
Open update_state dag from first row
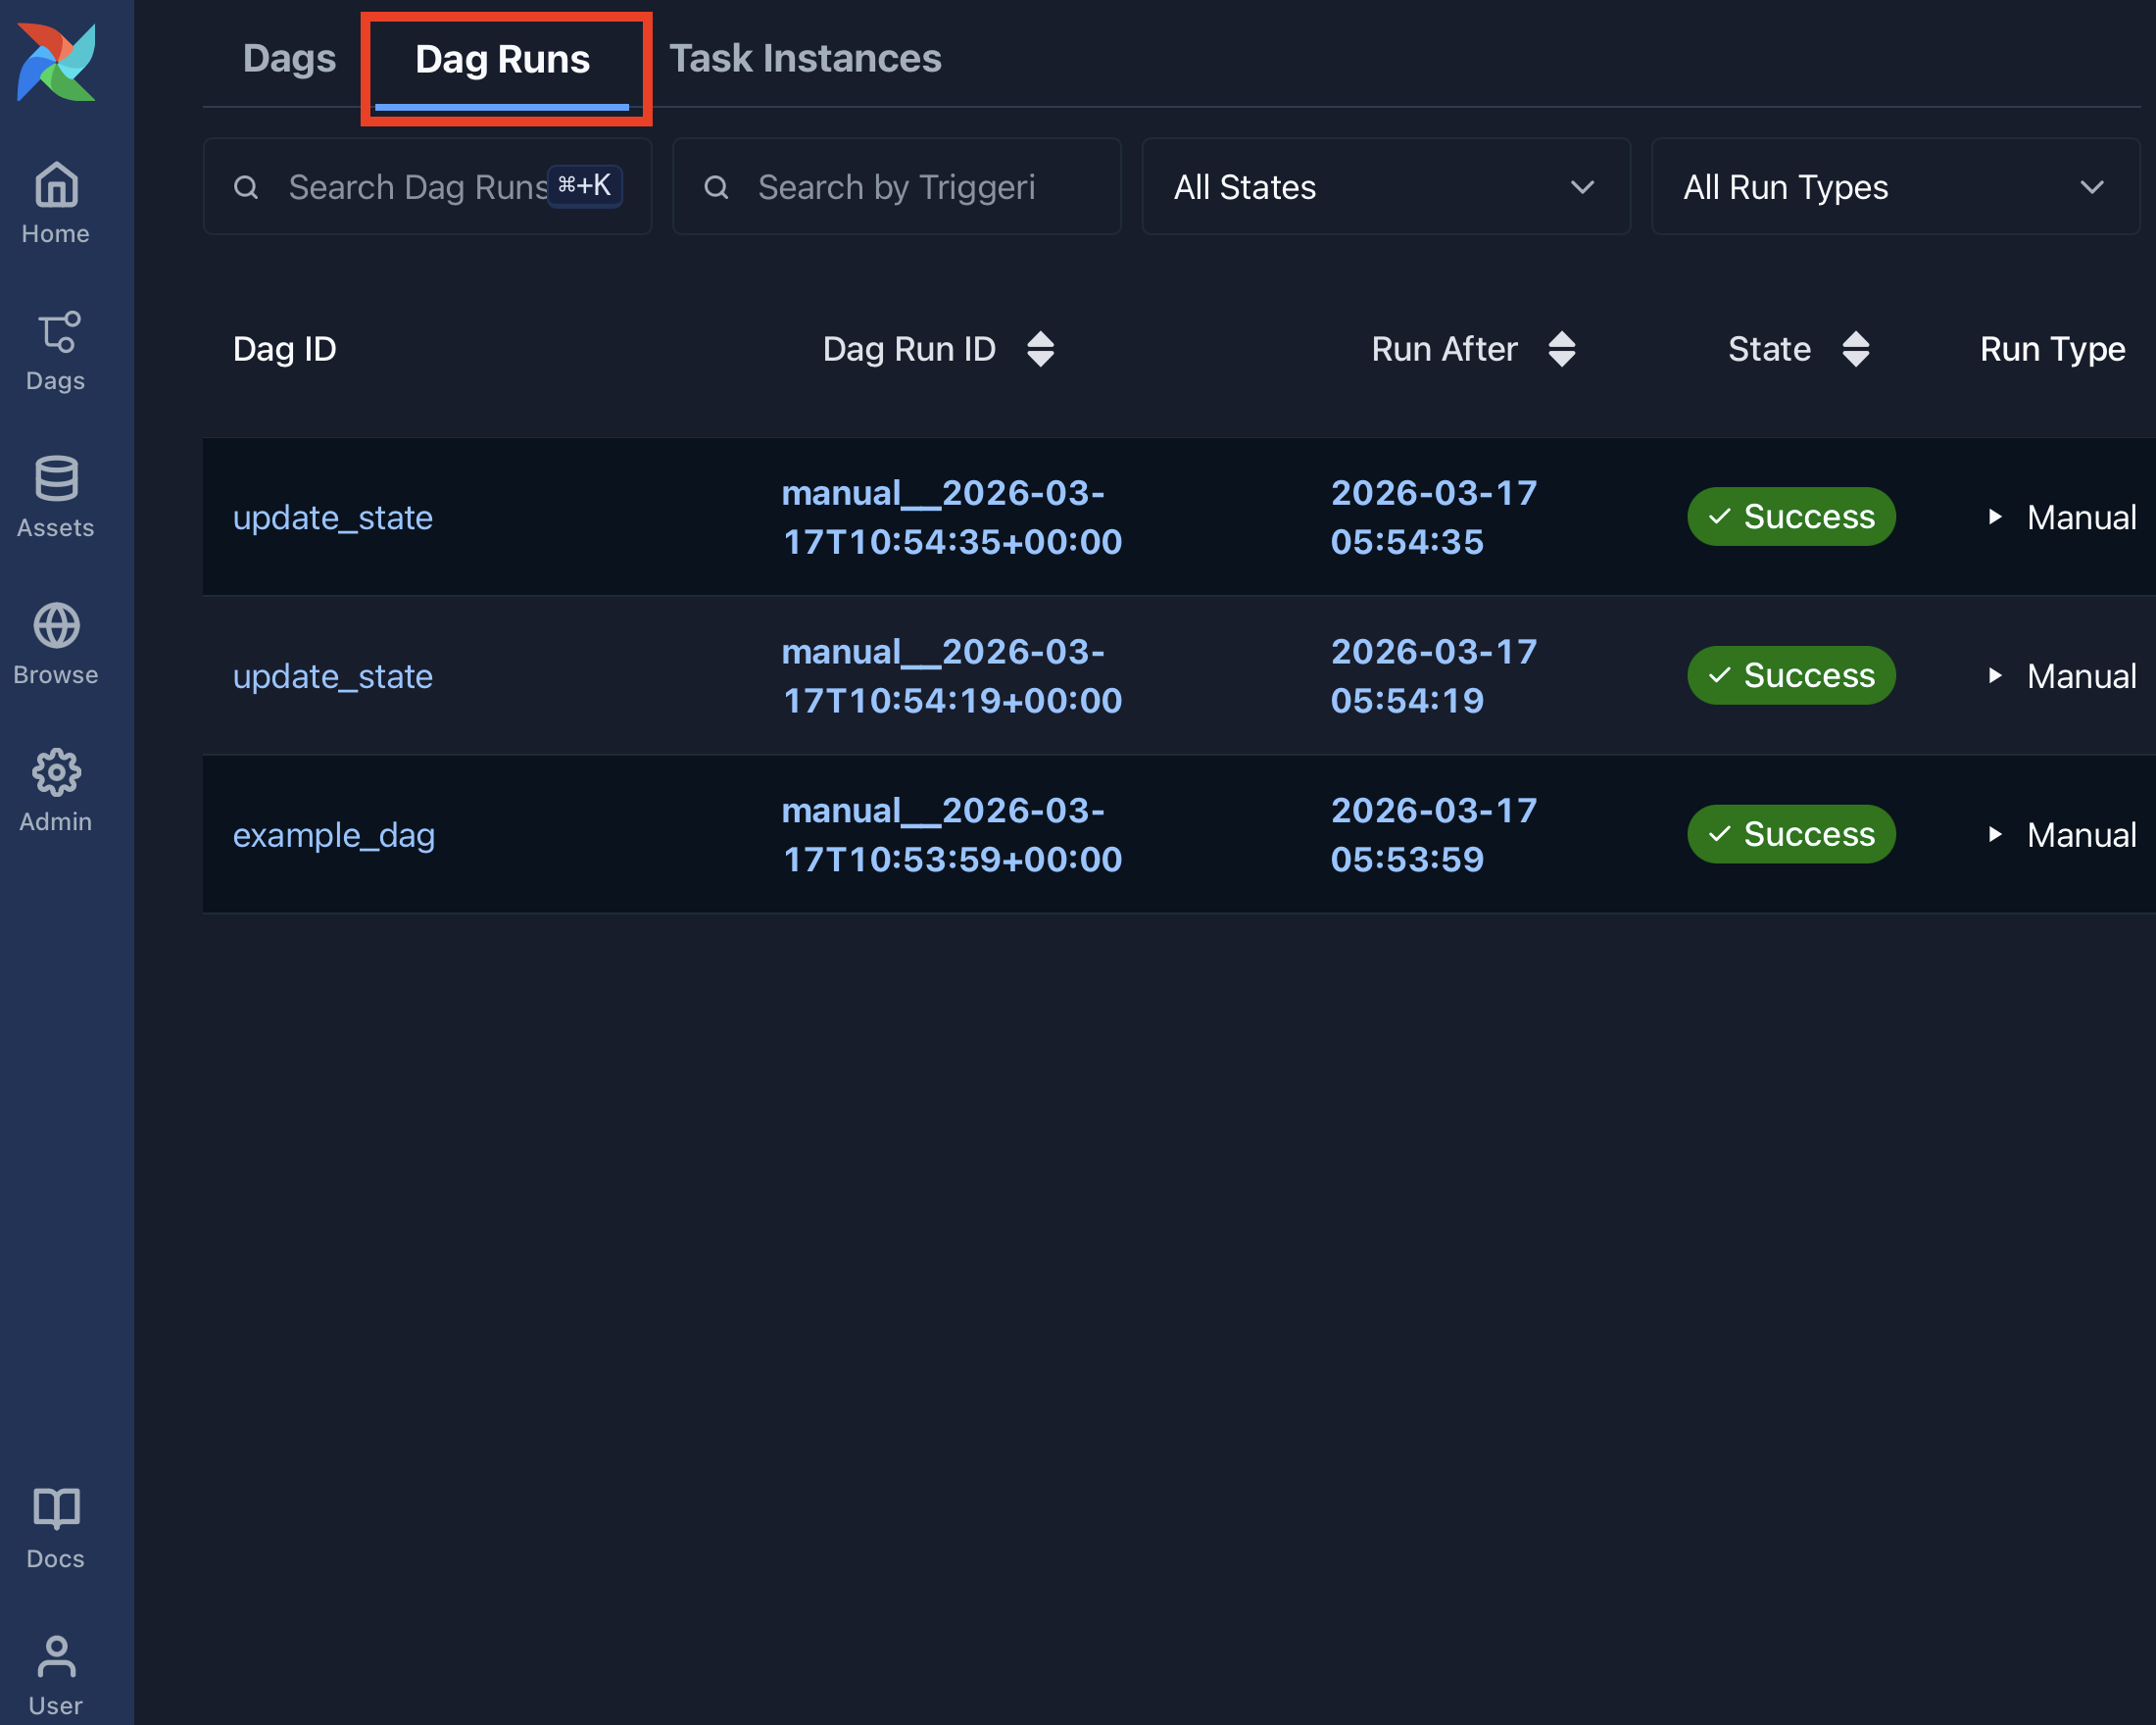pos(333,518)
